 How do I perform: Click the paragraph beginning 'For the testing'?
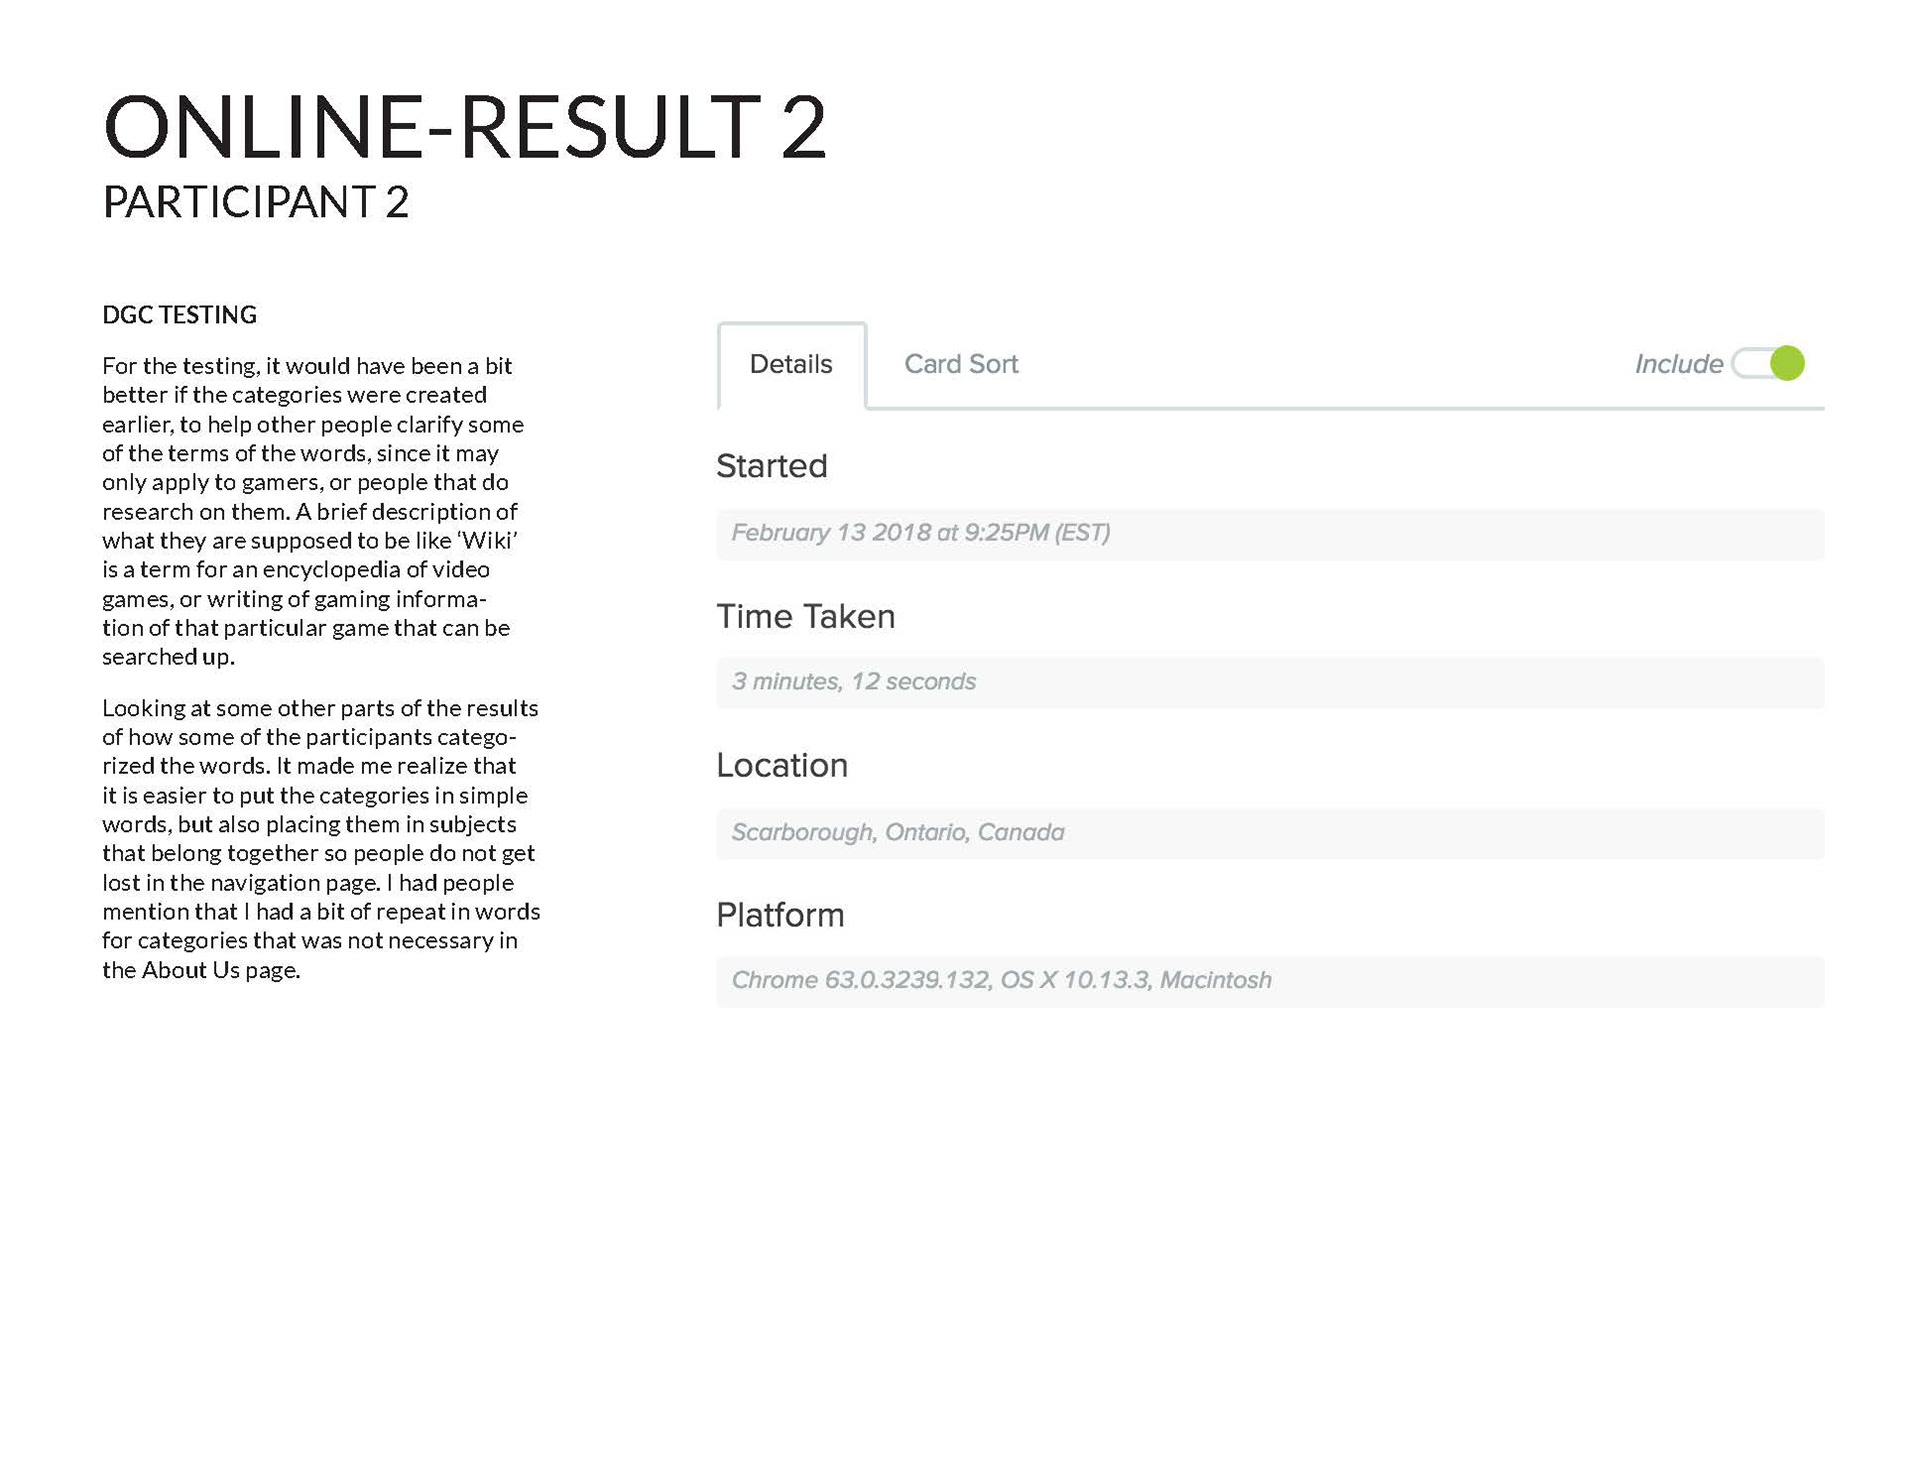coord(314,511)
